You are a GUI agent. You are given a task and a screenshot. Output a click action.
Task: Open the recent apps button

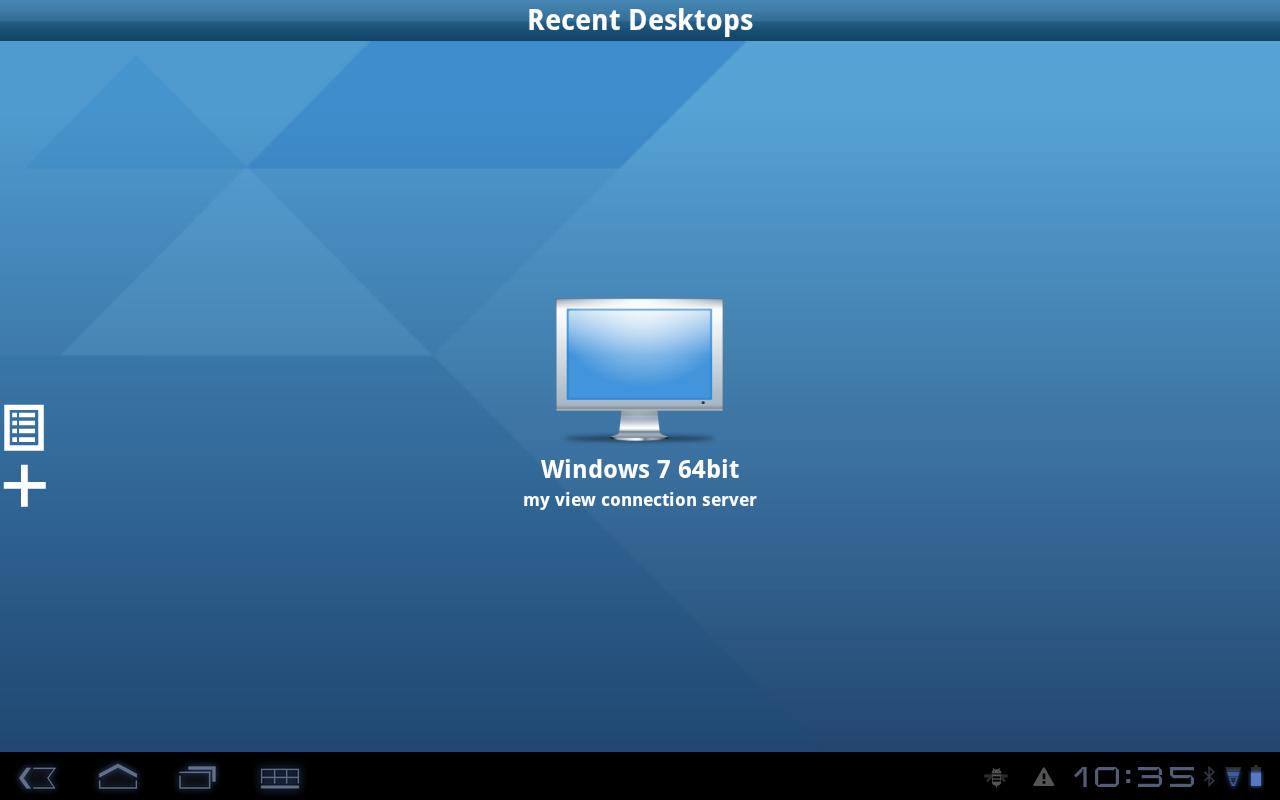tap(197, 777)
